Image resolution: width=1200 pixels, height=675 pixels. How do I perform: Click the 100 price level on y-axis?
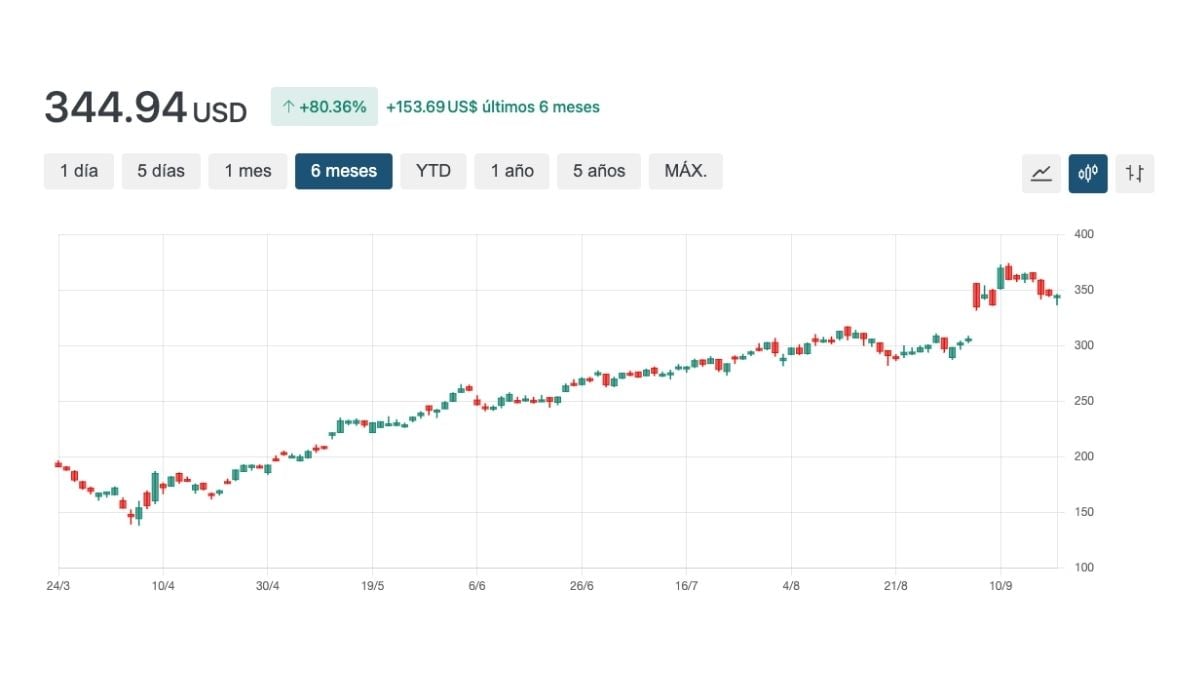pyautogui.click(x=1084, y=568)
